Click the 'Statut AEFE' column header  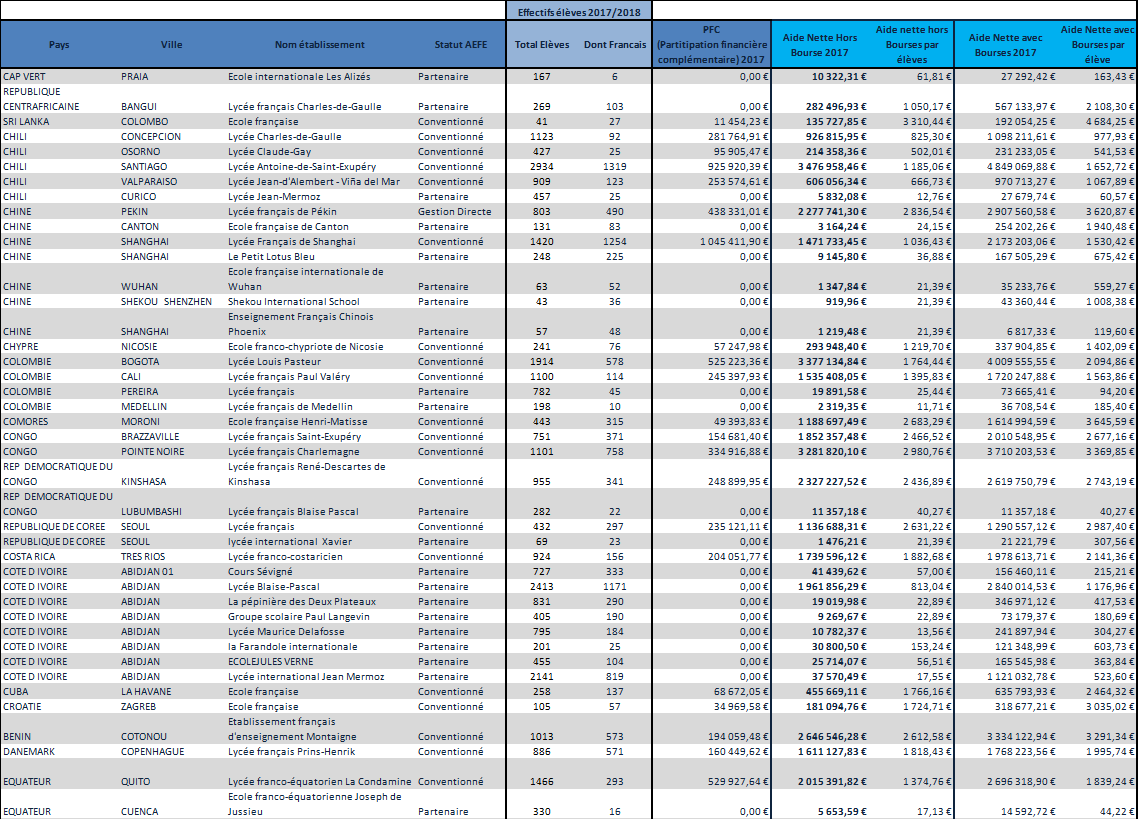[x=461, y=45]
